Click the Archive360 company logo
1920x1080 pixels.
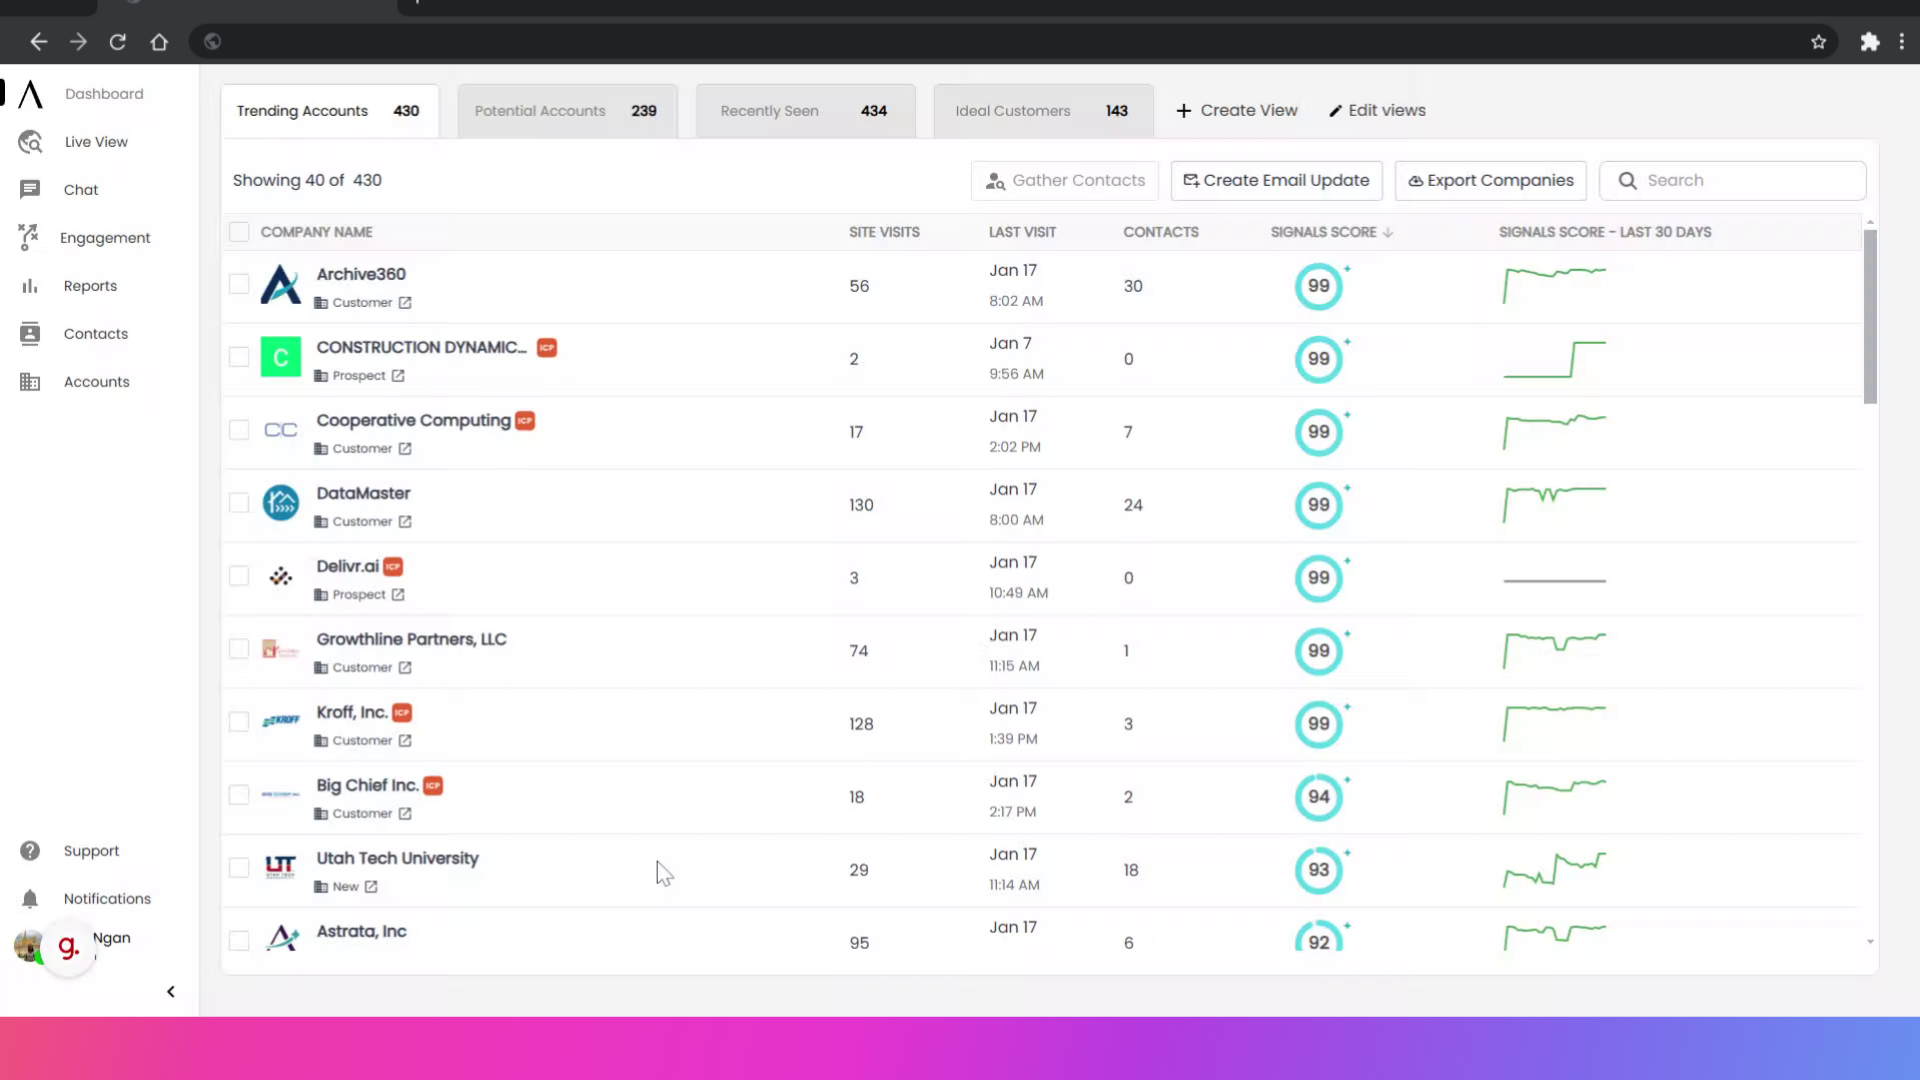281,285
